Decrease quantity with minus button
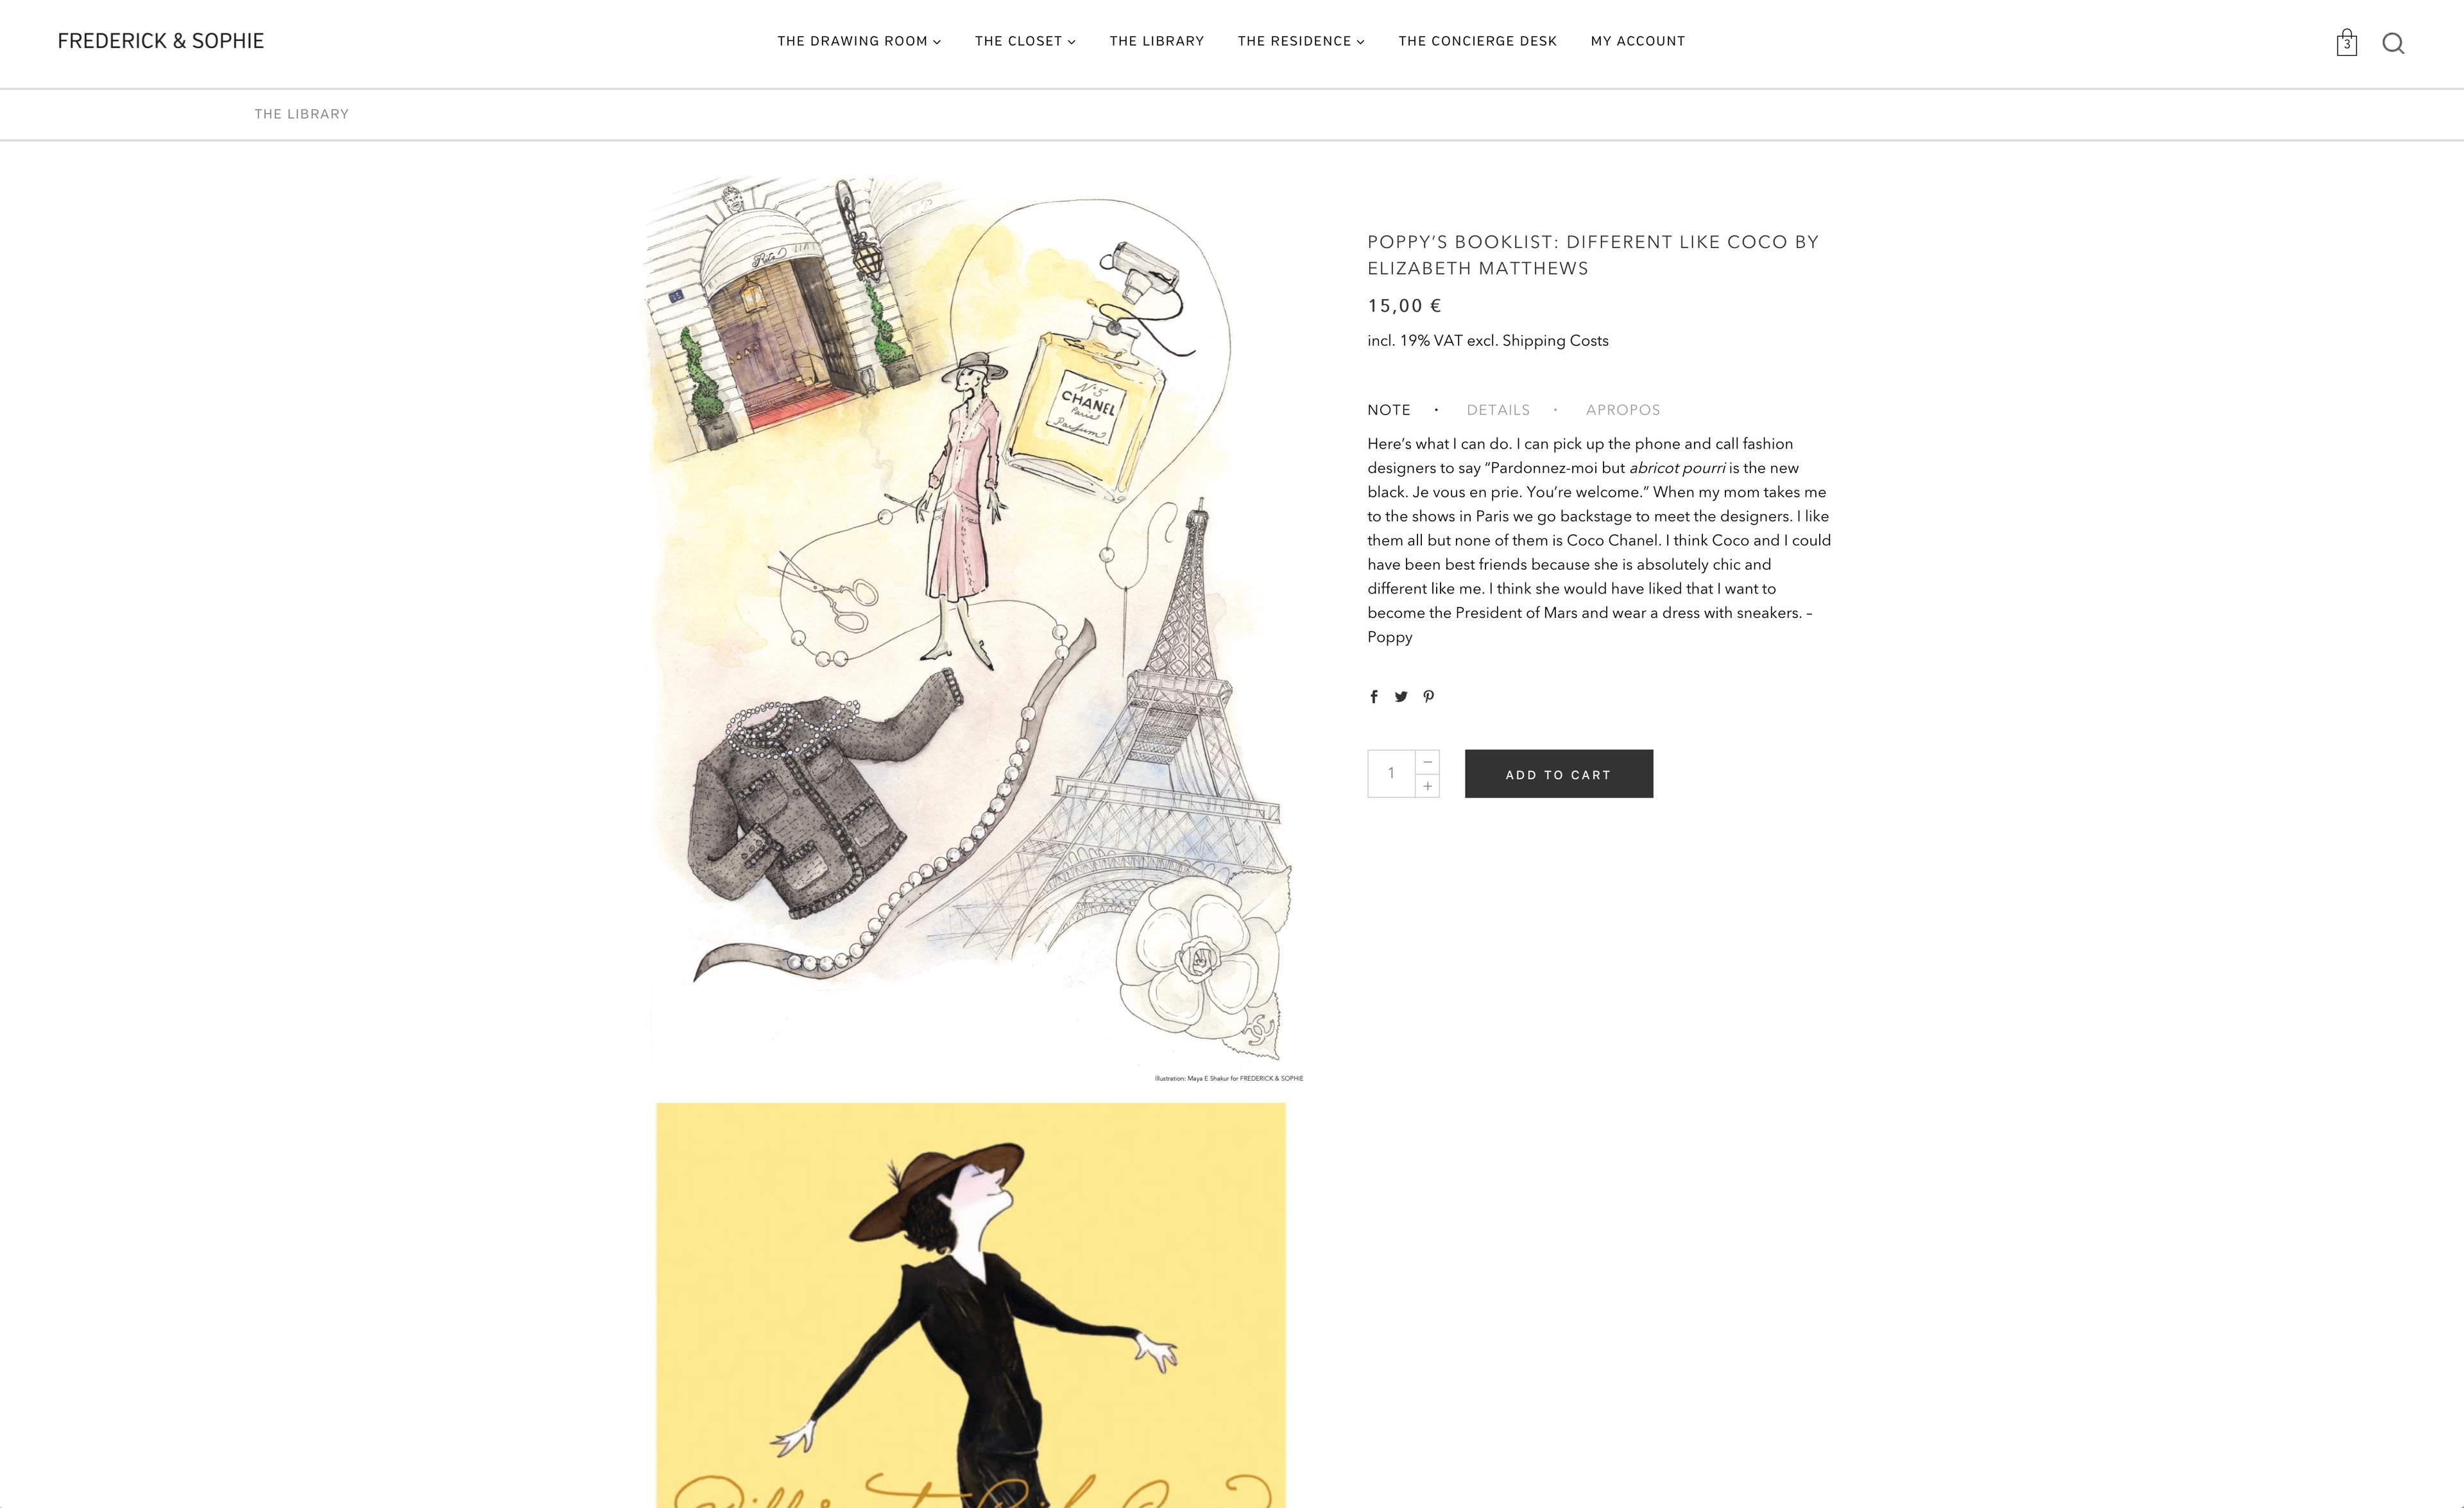This screenshot has width=2464, height=1508. pyautogui.click(x=1428, y=762)
